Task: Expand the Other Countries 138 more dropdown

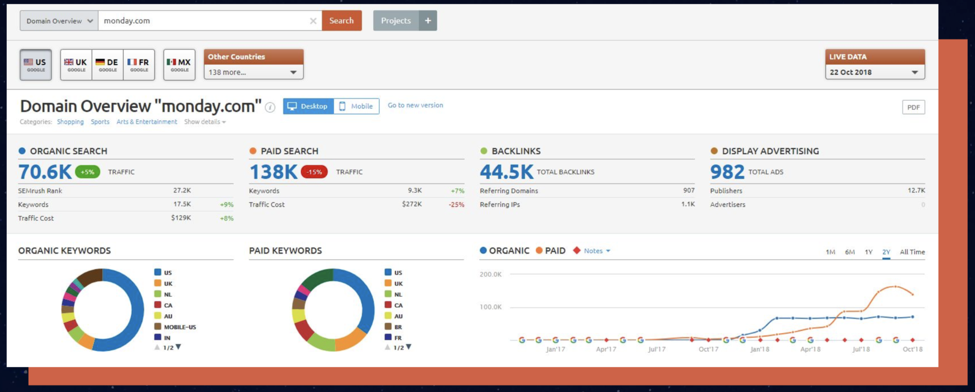Action: pyautogui.click(x=254, y=72)
